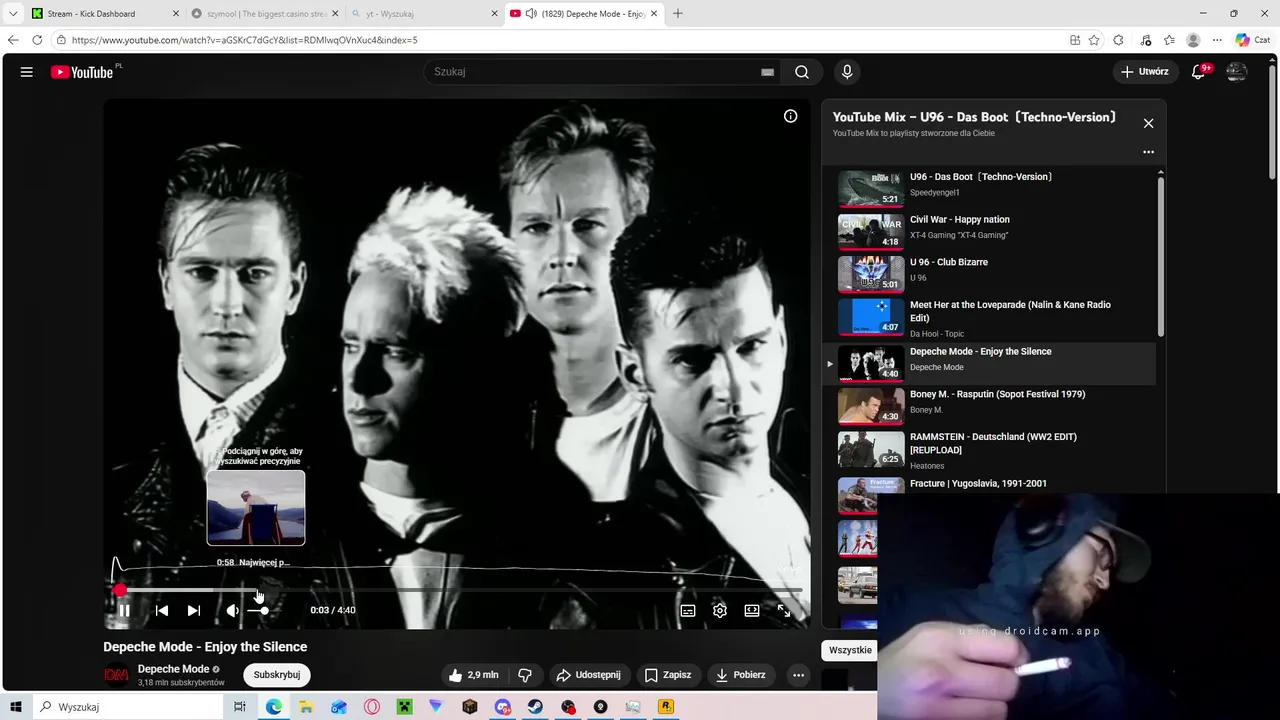1280x720 pixels.
Task: Click the search magnifier button
Action: (x=802, y=72)
